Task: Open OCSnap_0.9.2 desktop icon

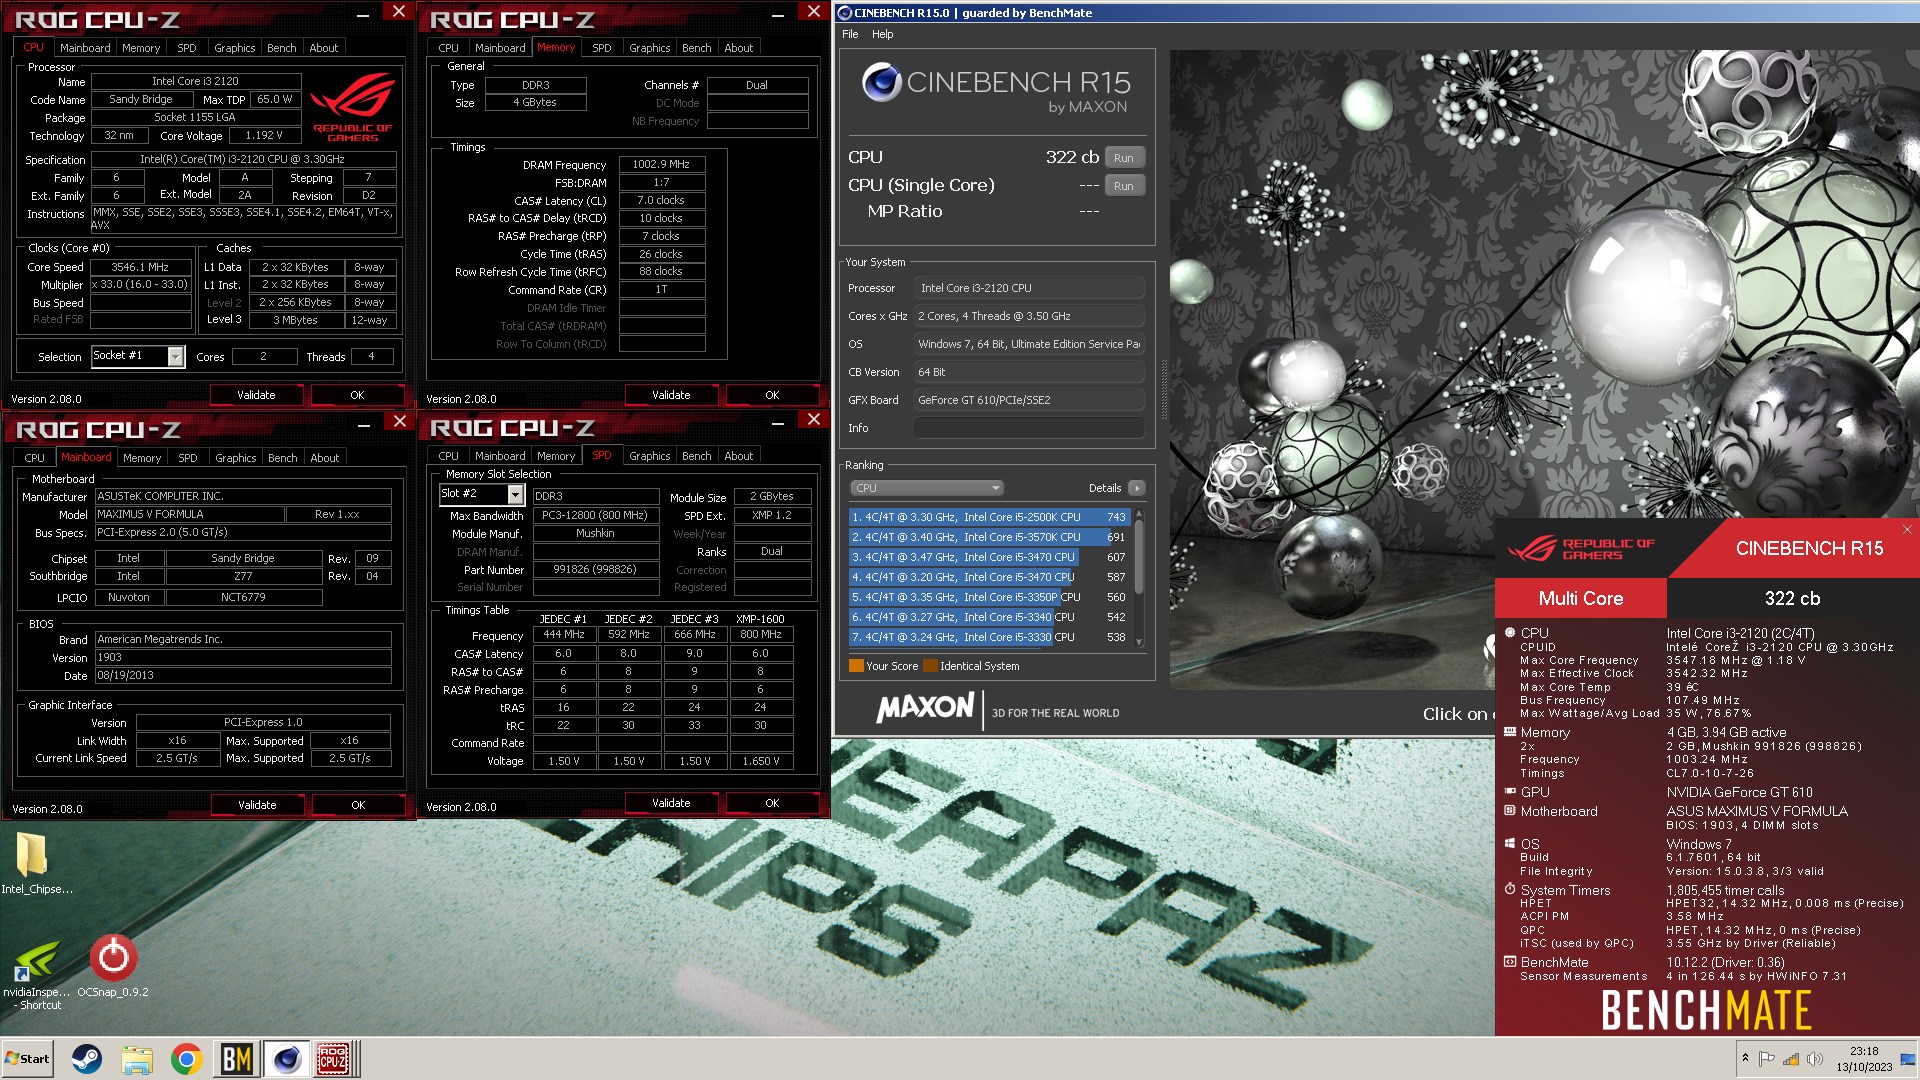Action: pyautogui.click(x=113, y=966)
